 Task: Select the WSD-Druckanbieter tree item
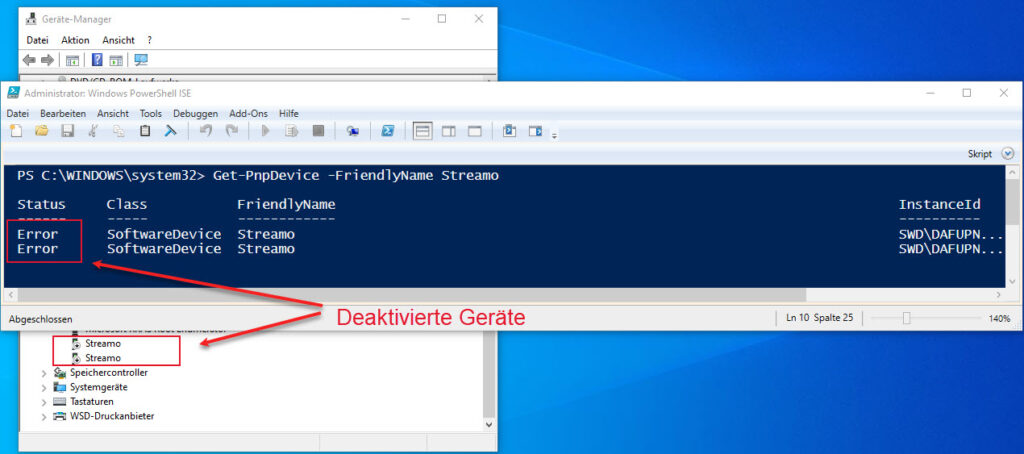click(x=112, y=416)
